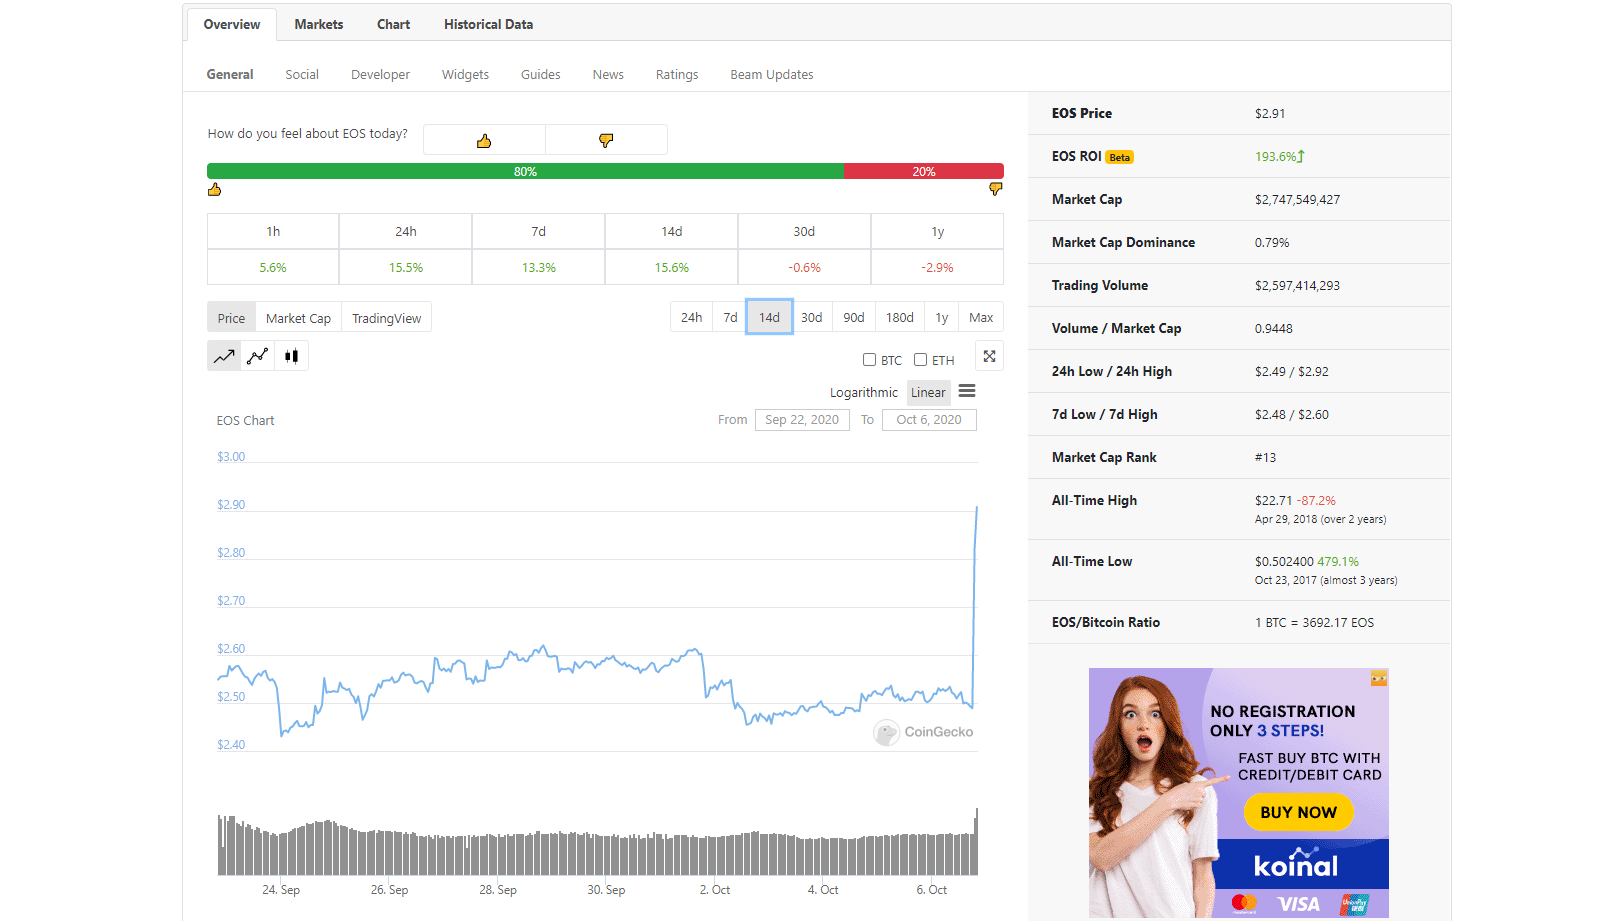Click the Market Cap Rank #13
The width and height of the screenshot is (1605, 921).
(1265, 458)
